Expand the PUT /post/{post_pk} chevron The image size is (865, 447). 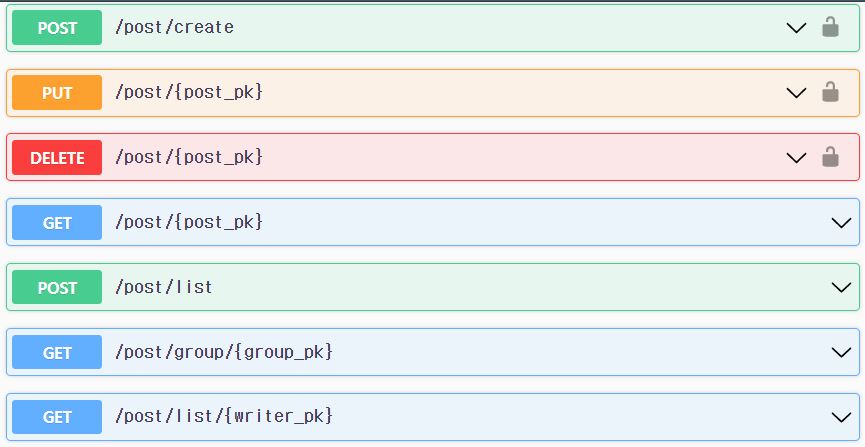pyautogui.click(x=796, y=93)
